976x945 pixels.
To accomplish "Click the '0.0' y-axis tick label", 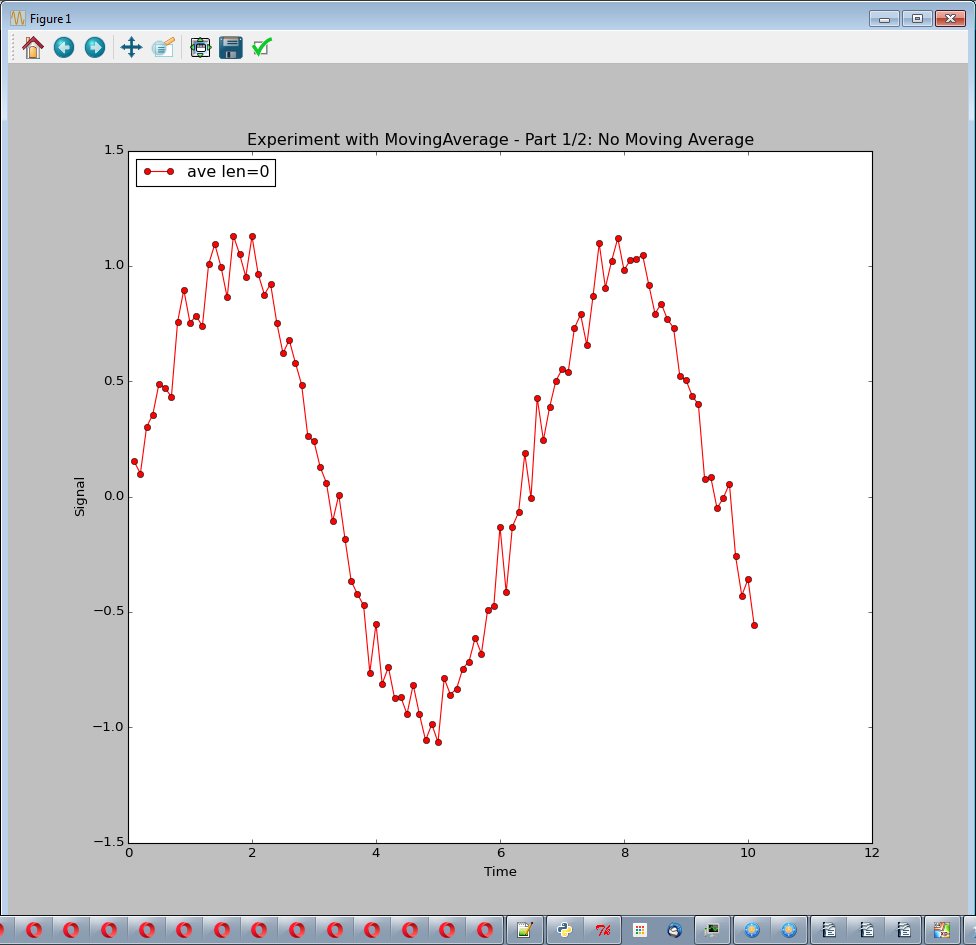I will [114, 496].
